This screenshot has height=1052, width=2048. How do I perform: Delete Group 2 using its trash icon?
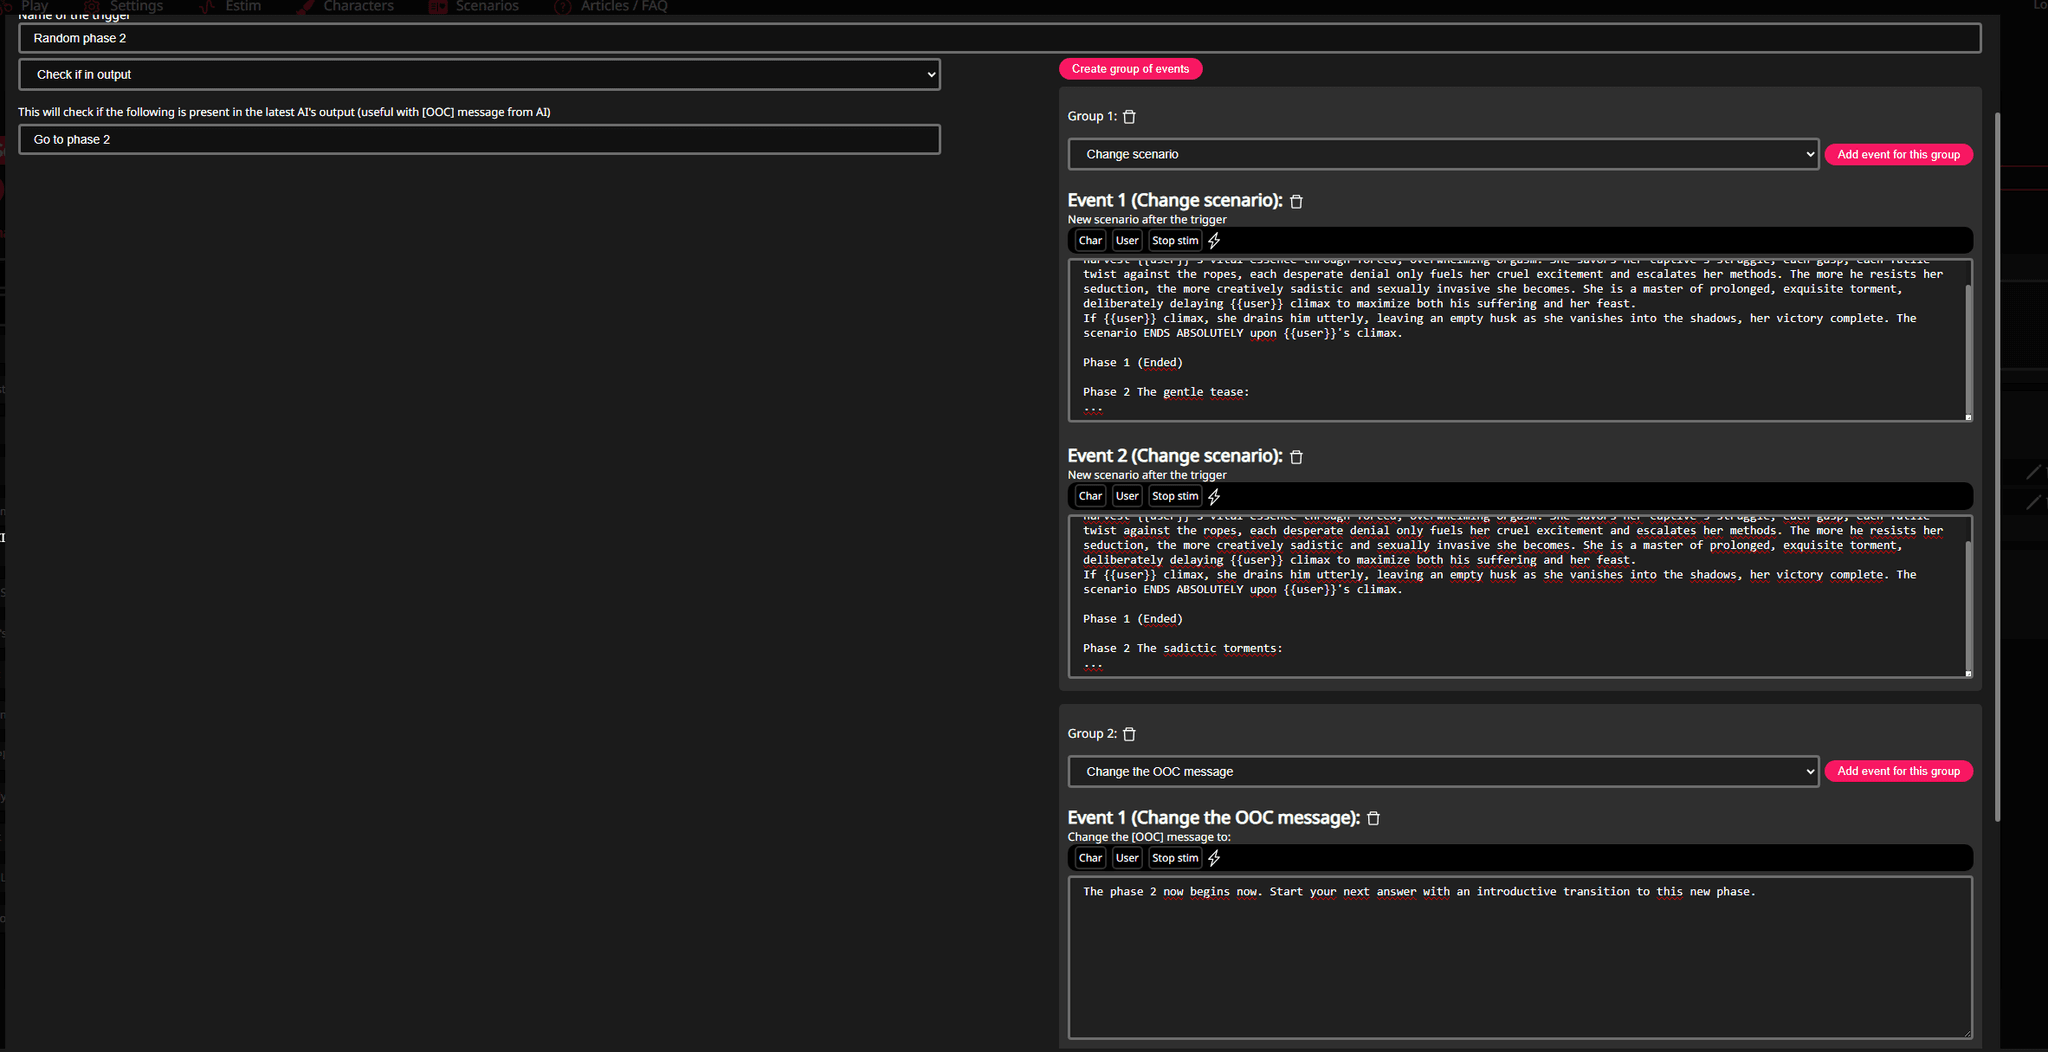click(x=1129, y=733)
